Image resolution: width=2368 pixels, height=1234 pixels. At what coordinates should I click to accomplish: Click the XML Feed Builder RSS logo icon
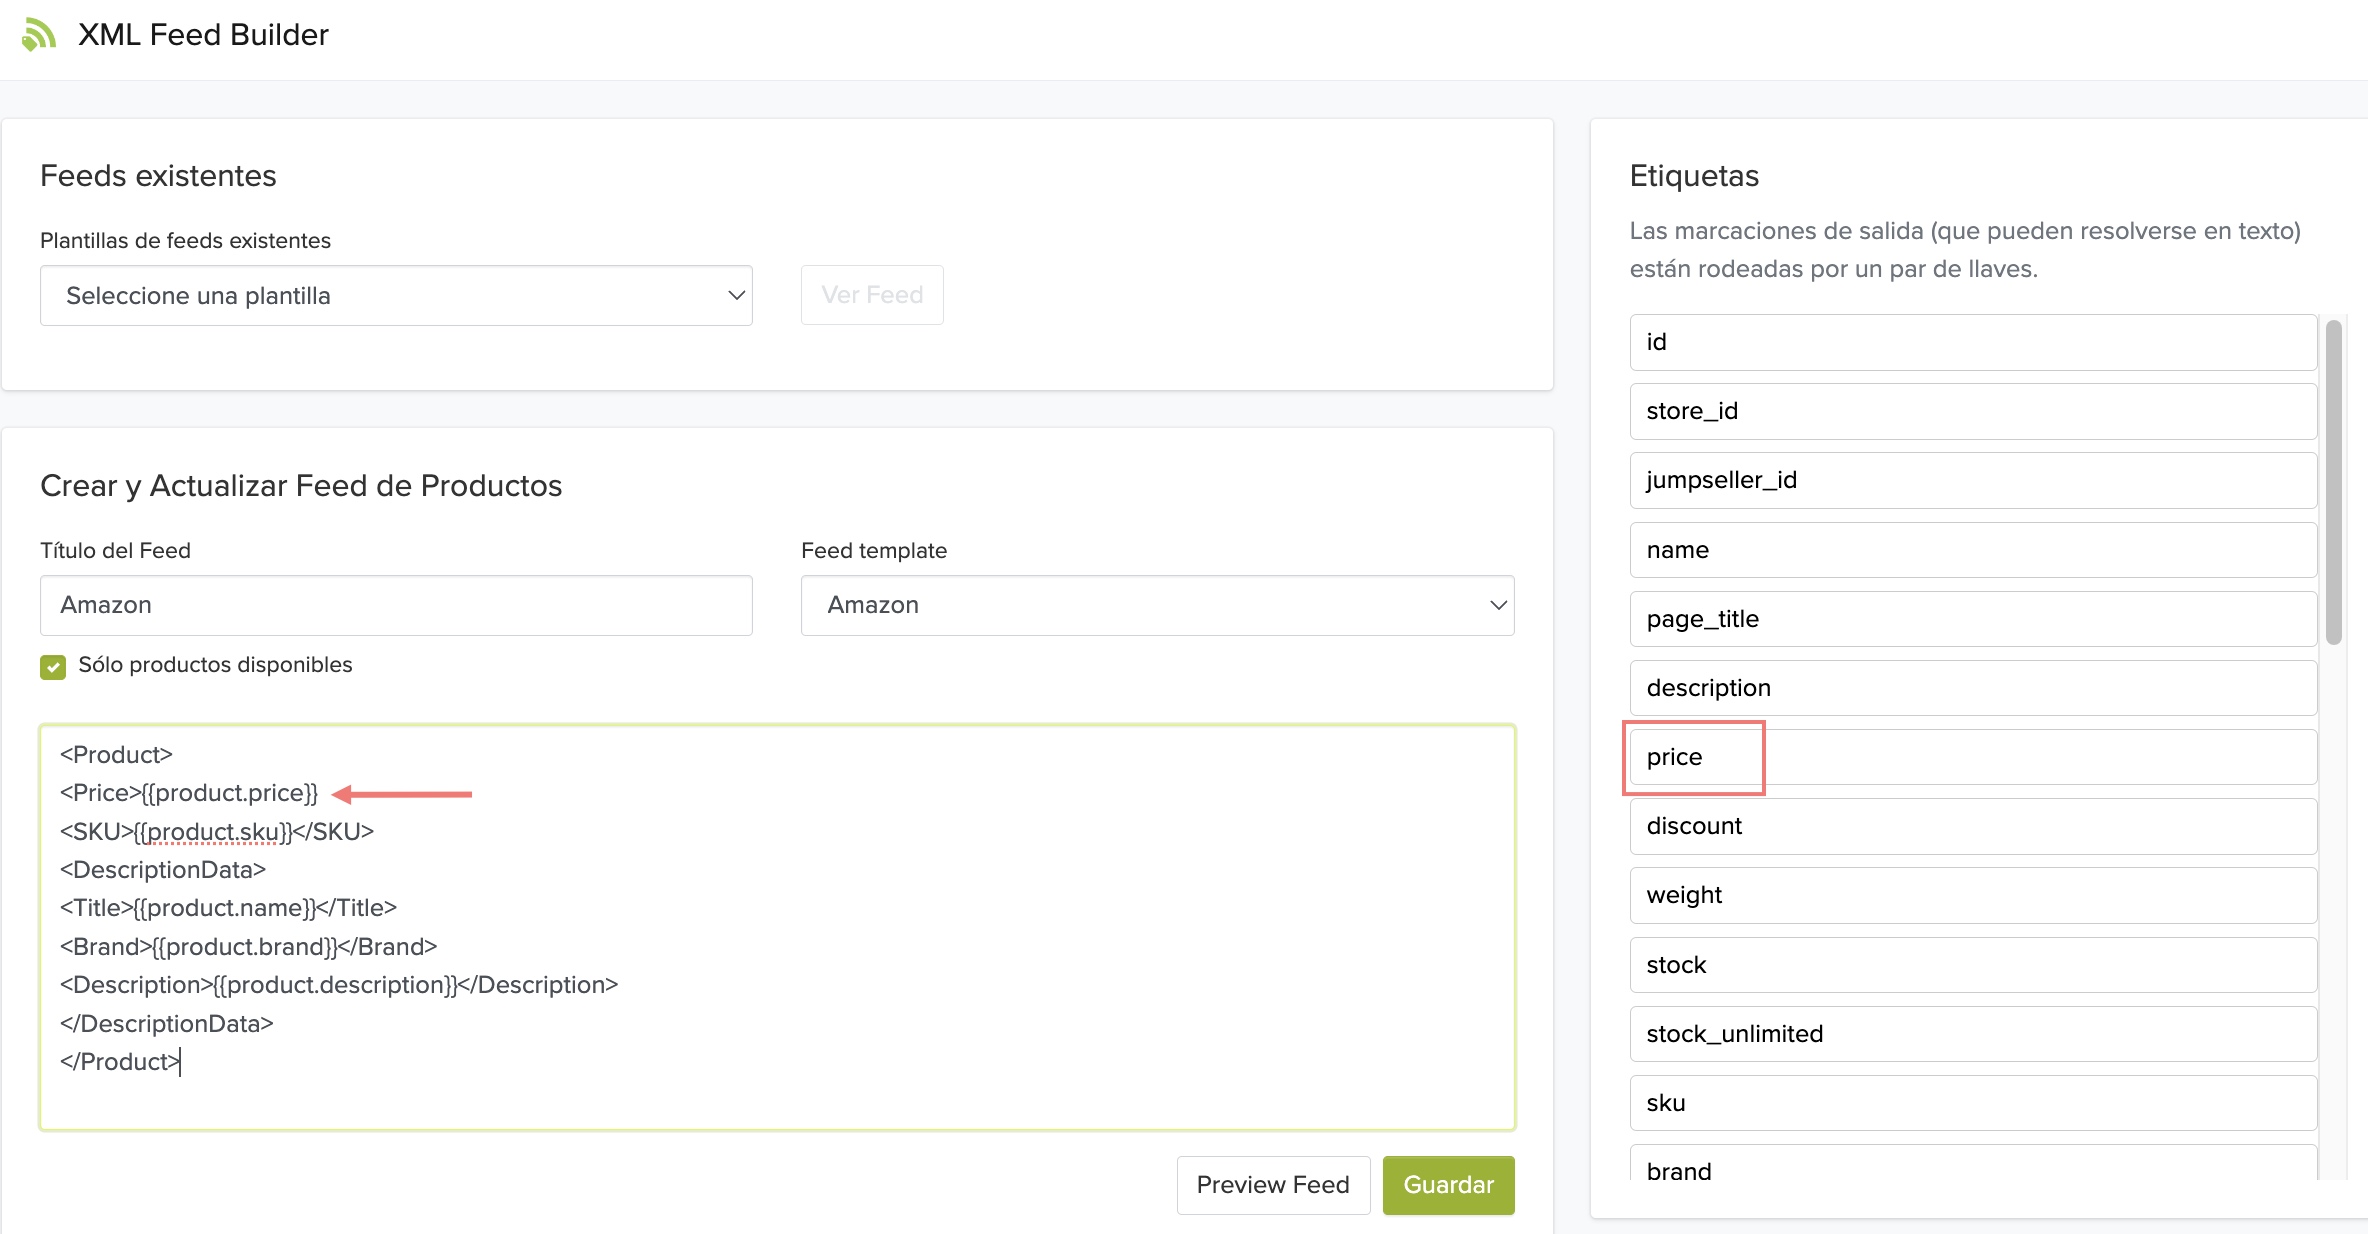[x=38, y=35]
